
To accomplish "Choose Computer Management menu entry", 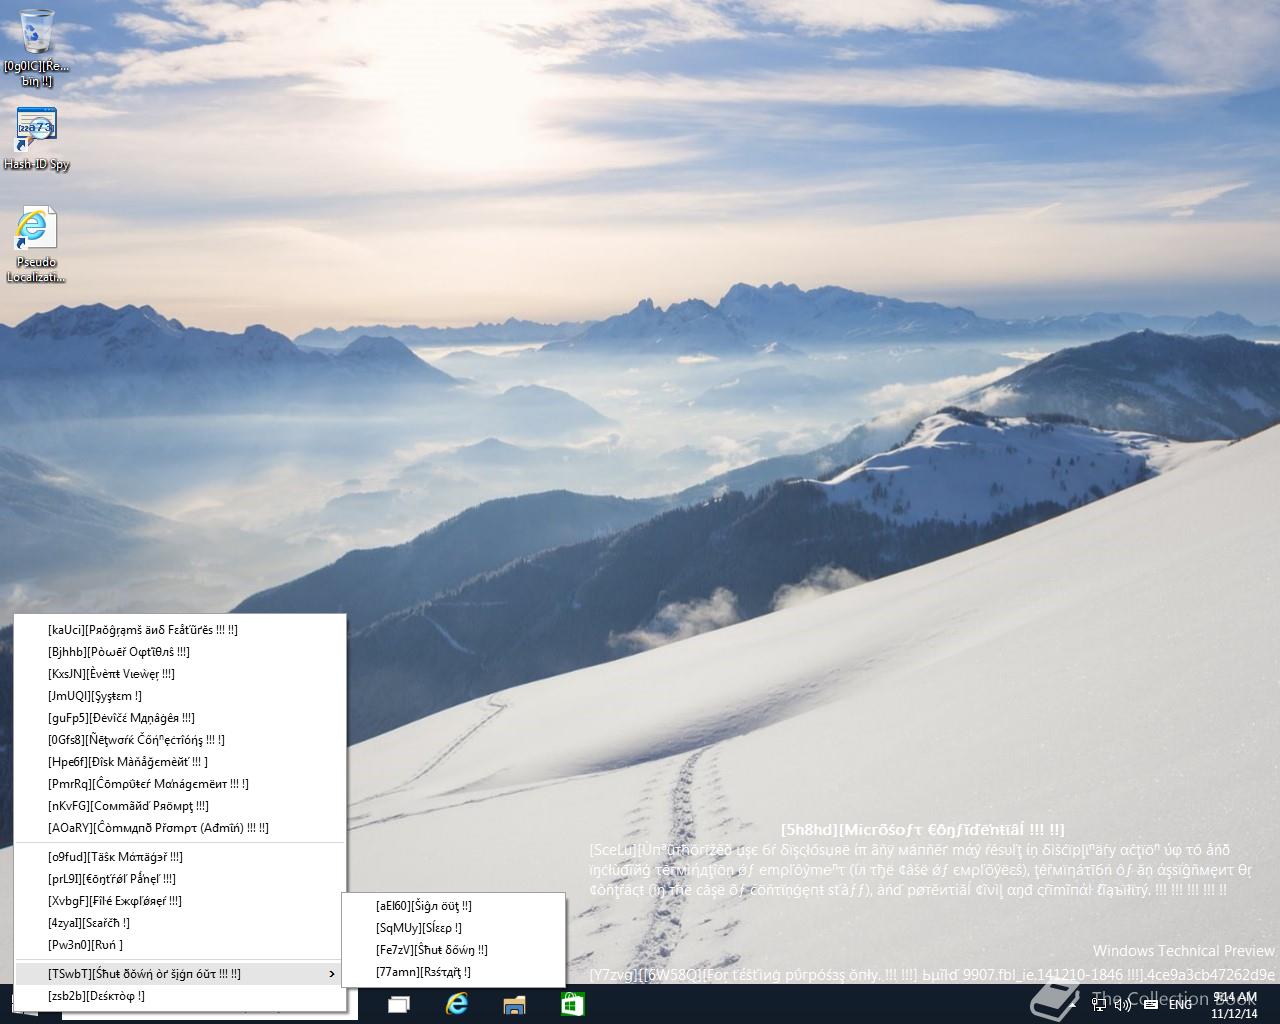I will coord(180,784).
